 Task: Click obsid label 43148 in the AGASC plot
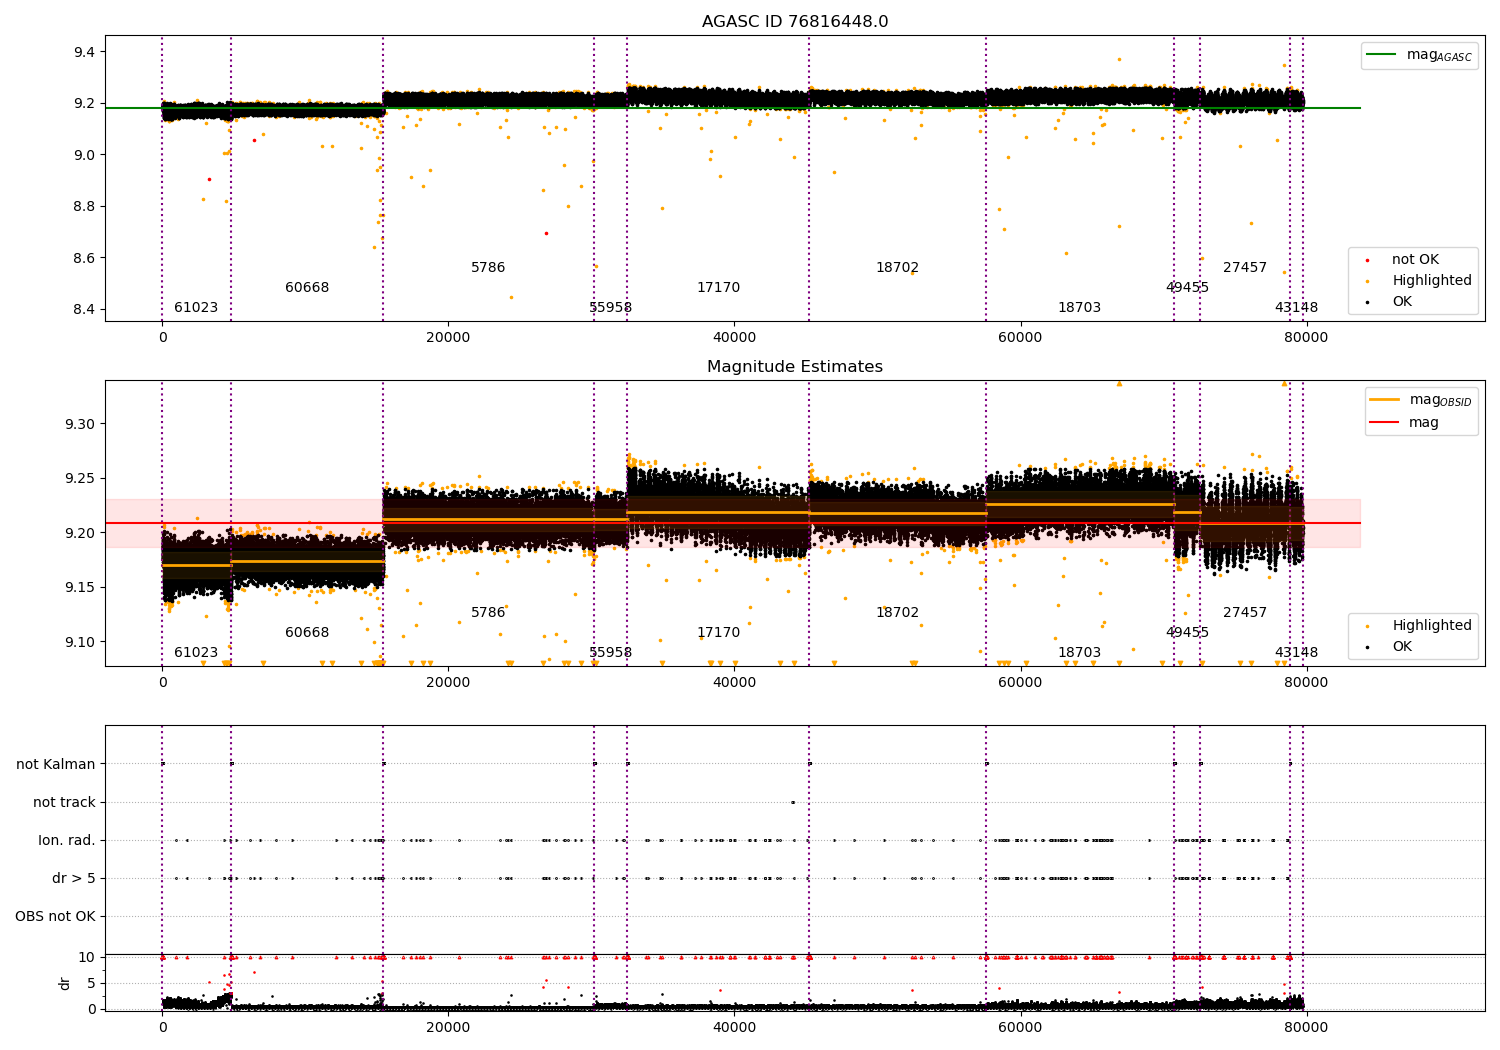pos(1296,308)
